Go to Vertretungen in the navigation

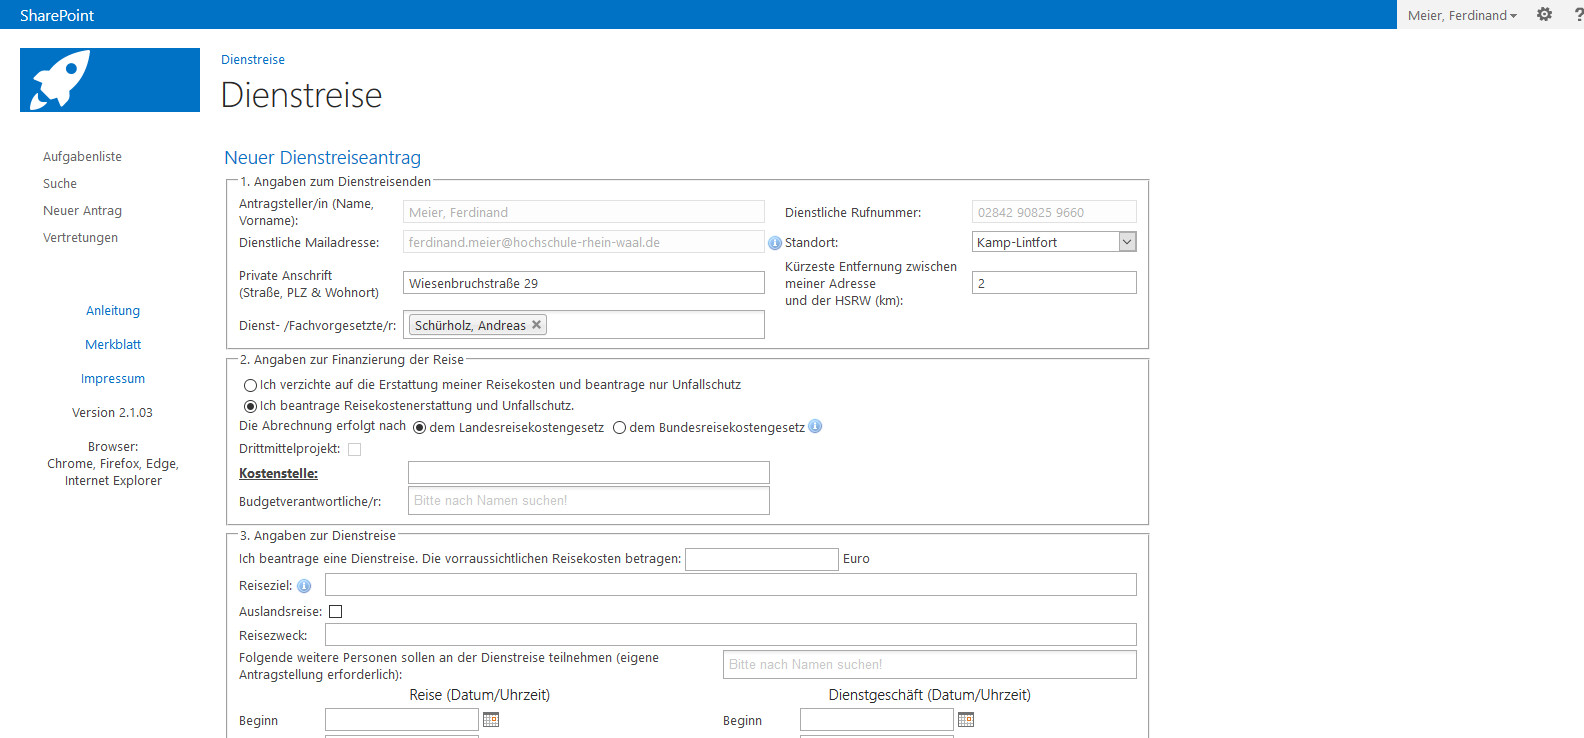pos(80,238)
